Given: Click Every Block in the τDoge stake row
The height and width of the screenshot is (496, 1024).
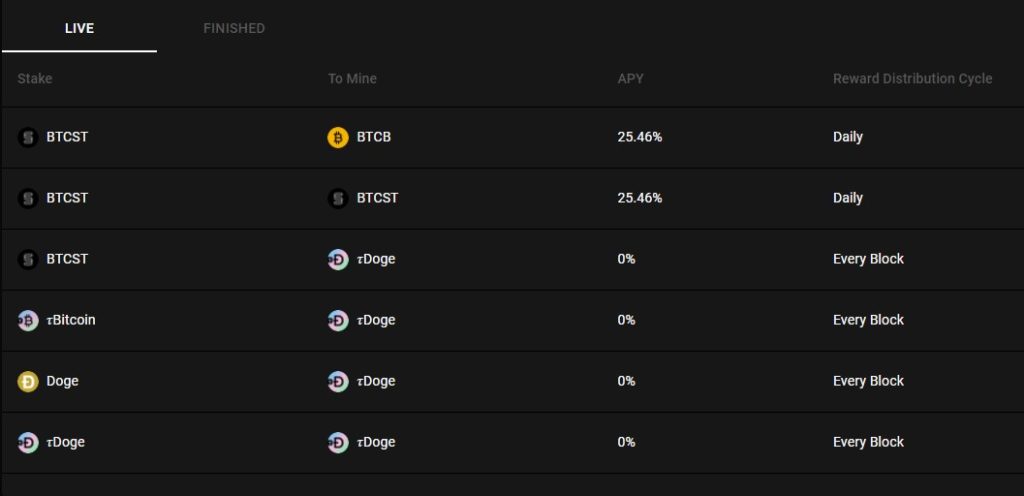Looking at the screenshot, I should pos(868,442).
